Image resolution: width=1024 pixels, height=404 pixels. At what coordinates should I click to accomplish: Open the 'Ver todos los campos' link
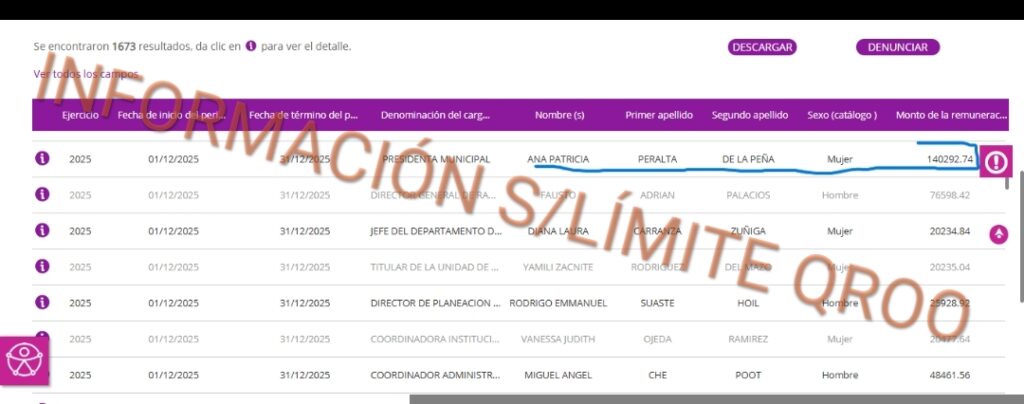(x=85, y=74)
